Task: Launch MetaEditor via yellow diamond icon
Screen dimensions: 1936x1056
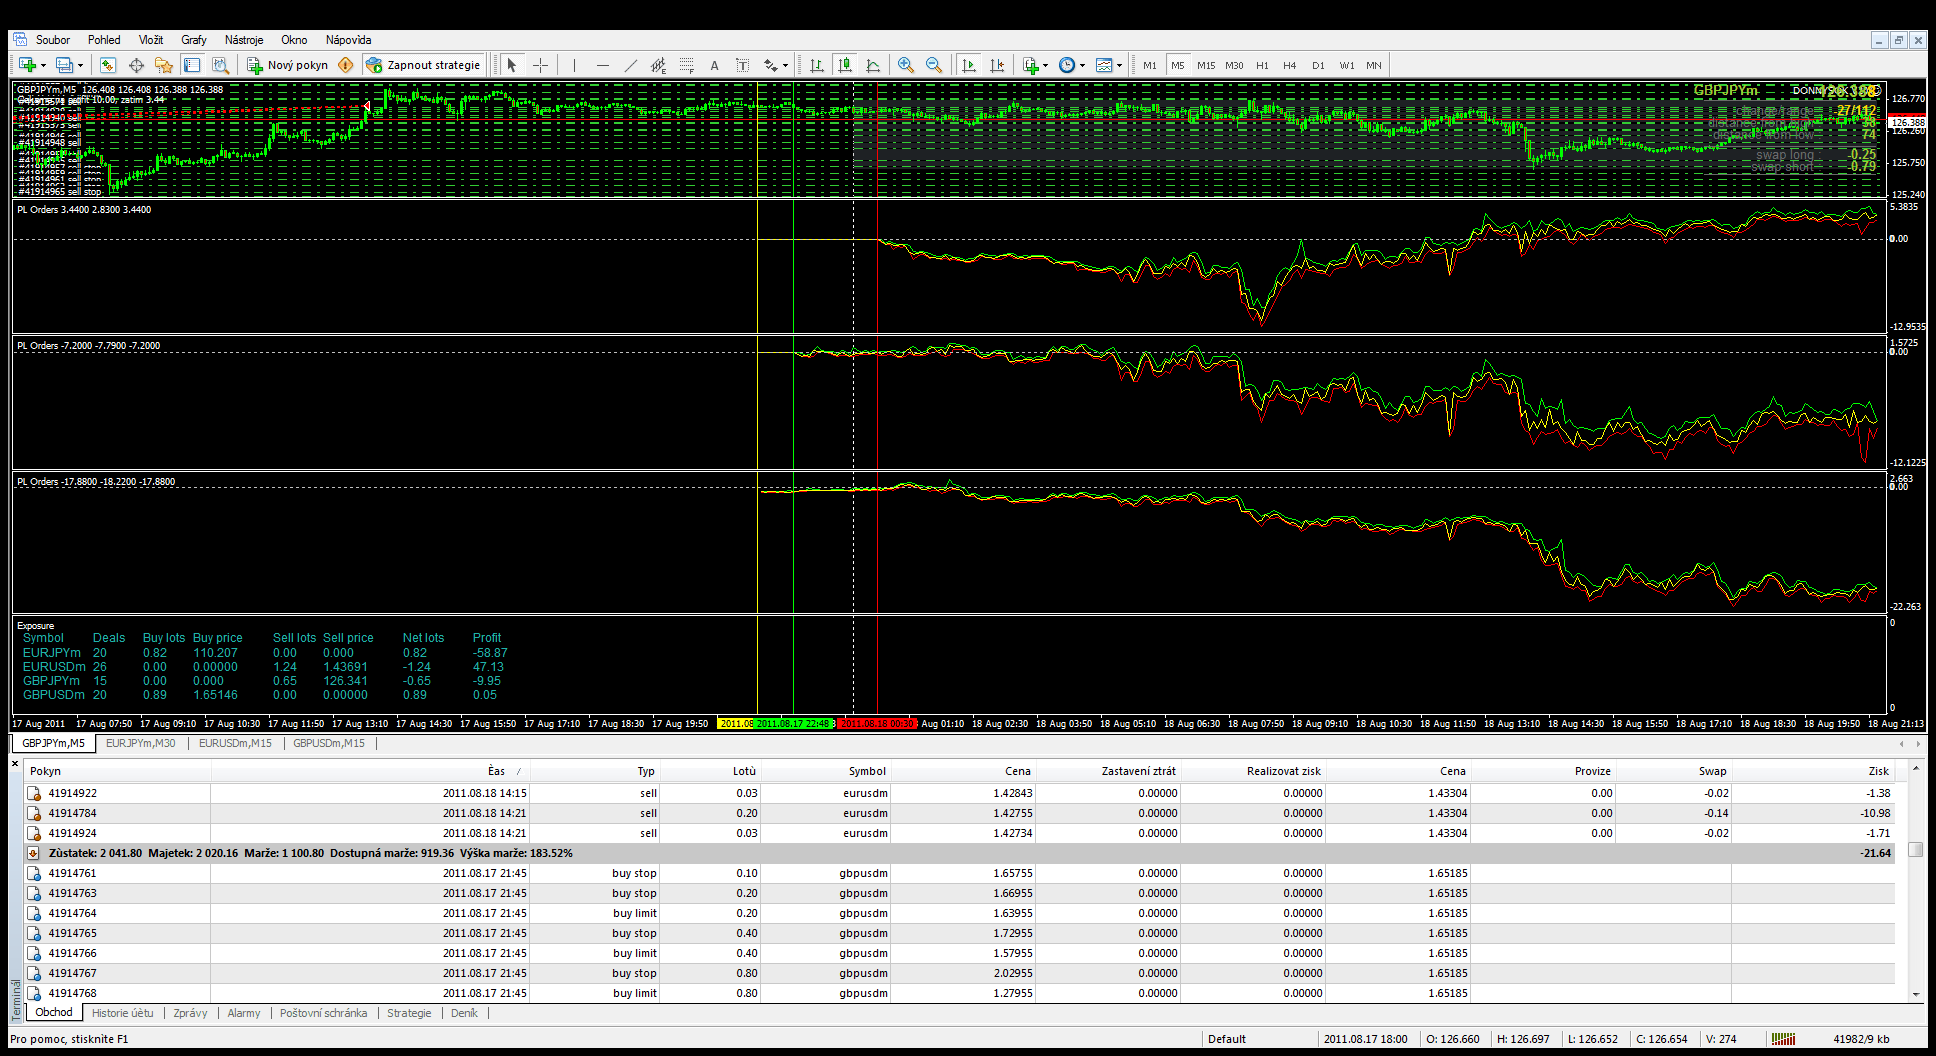Action: (x=346, y=65)
